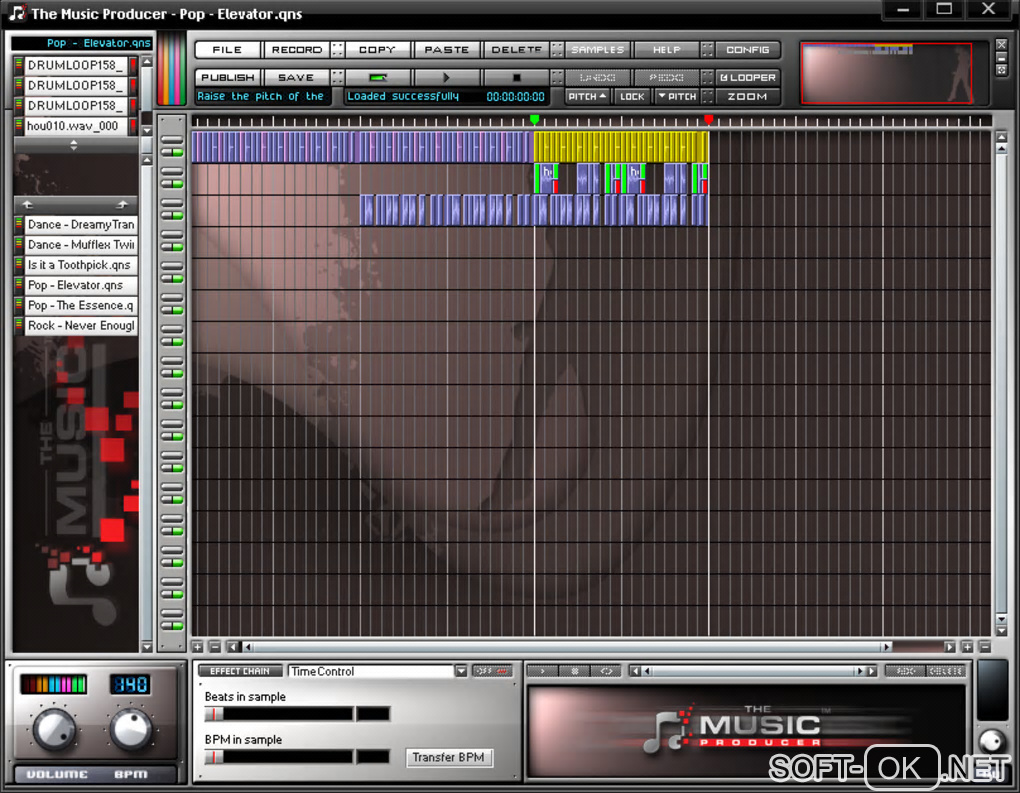Click the Transfer BPM button

click(x=448, y=757)
